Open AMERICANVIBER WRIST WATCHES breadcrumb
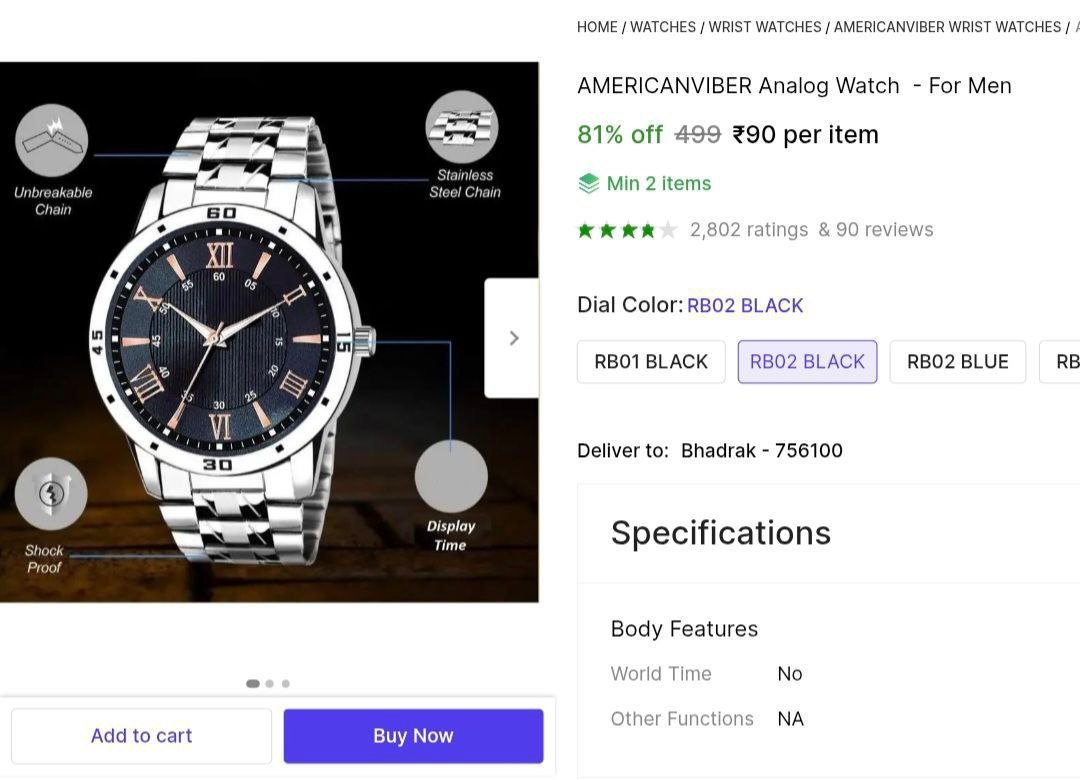 point(947,27)
